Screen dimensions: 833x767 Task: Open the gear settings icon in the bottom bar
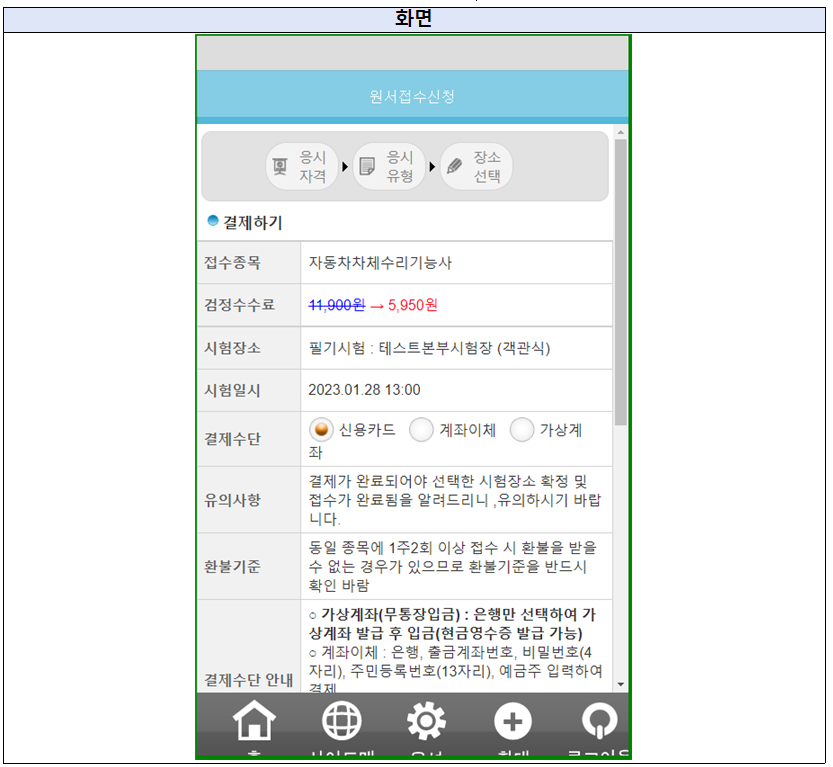[x=426, y=721]
